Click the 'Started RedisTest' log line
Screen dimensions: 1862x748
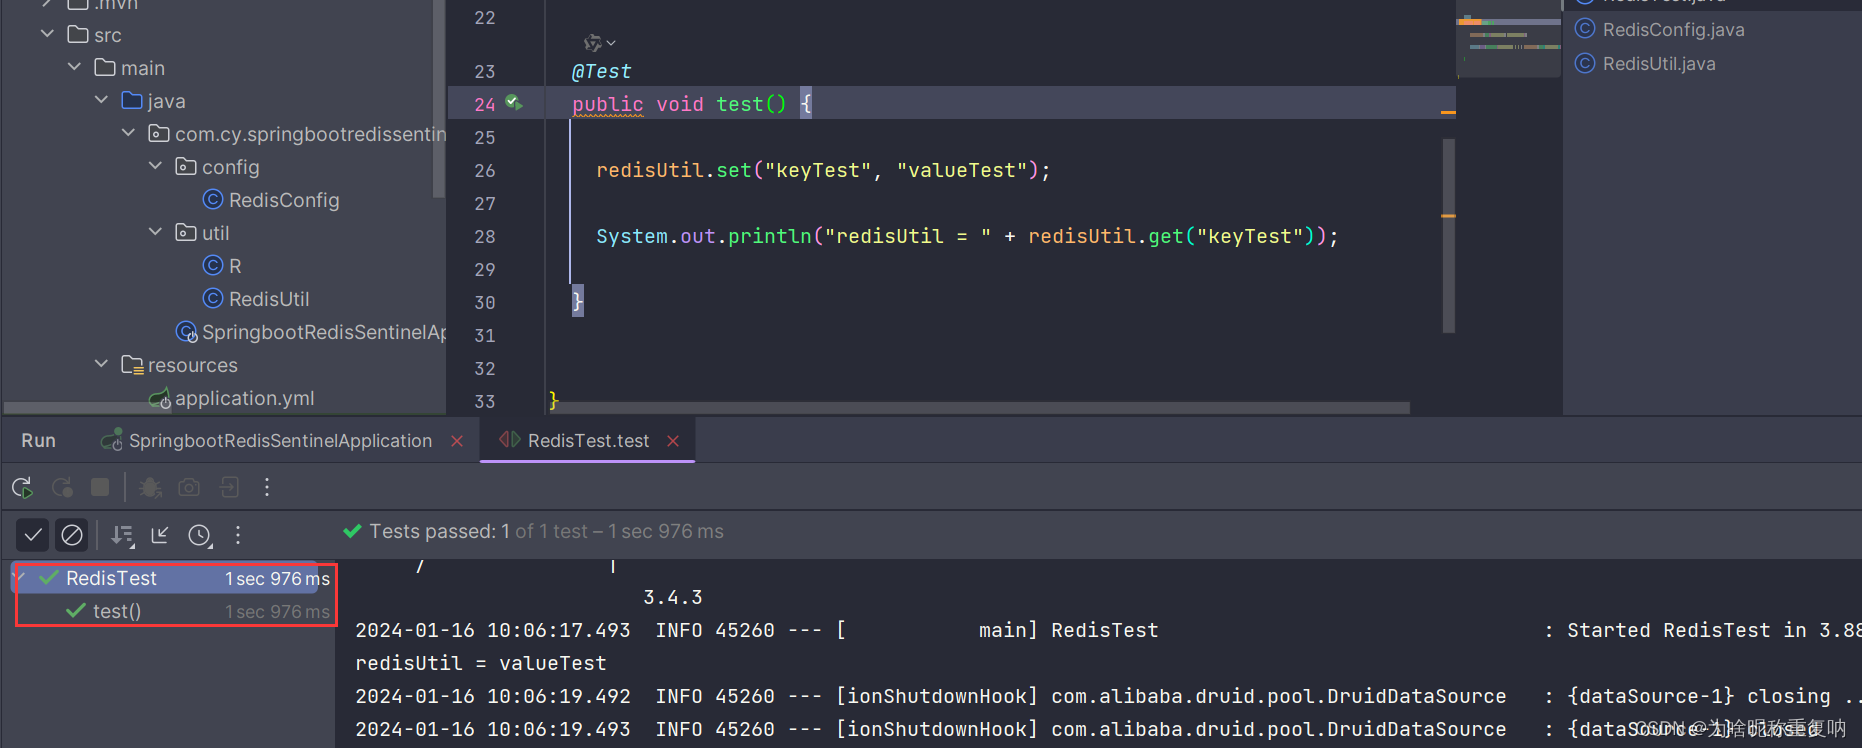click(1107, 630)
